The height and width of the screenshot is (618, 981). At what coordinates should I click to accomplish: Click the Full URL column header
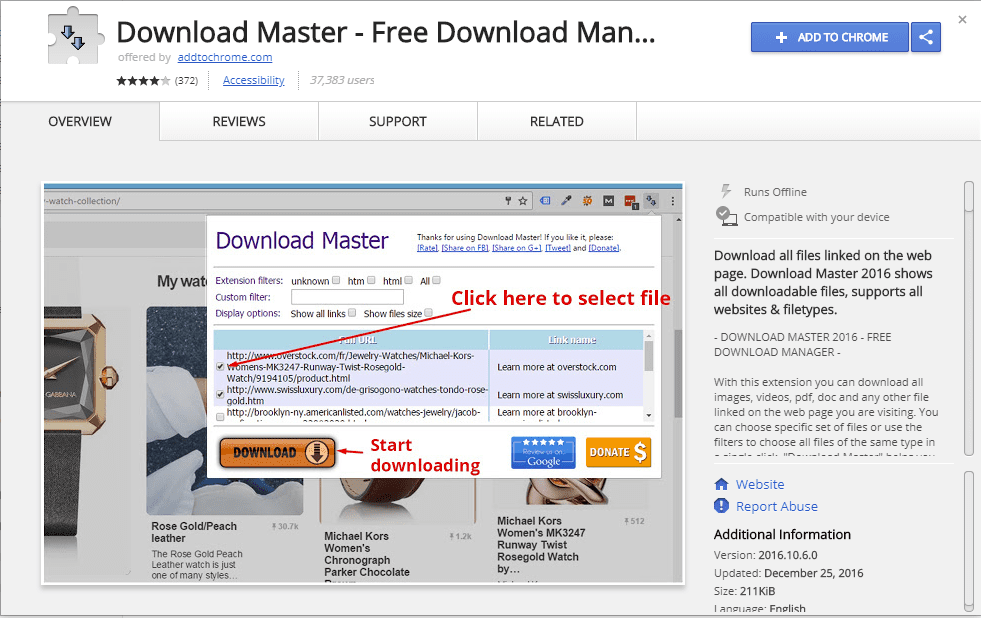pos(351,340)
